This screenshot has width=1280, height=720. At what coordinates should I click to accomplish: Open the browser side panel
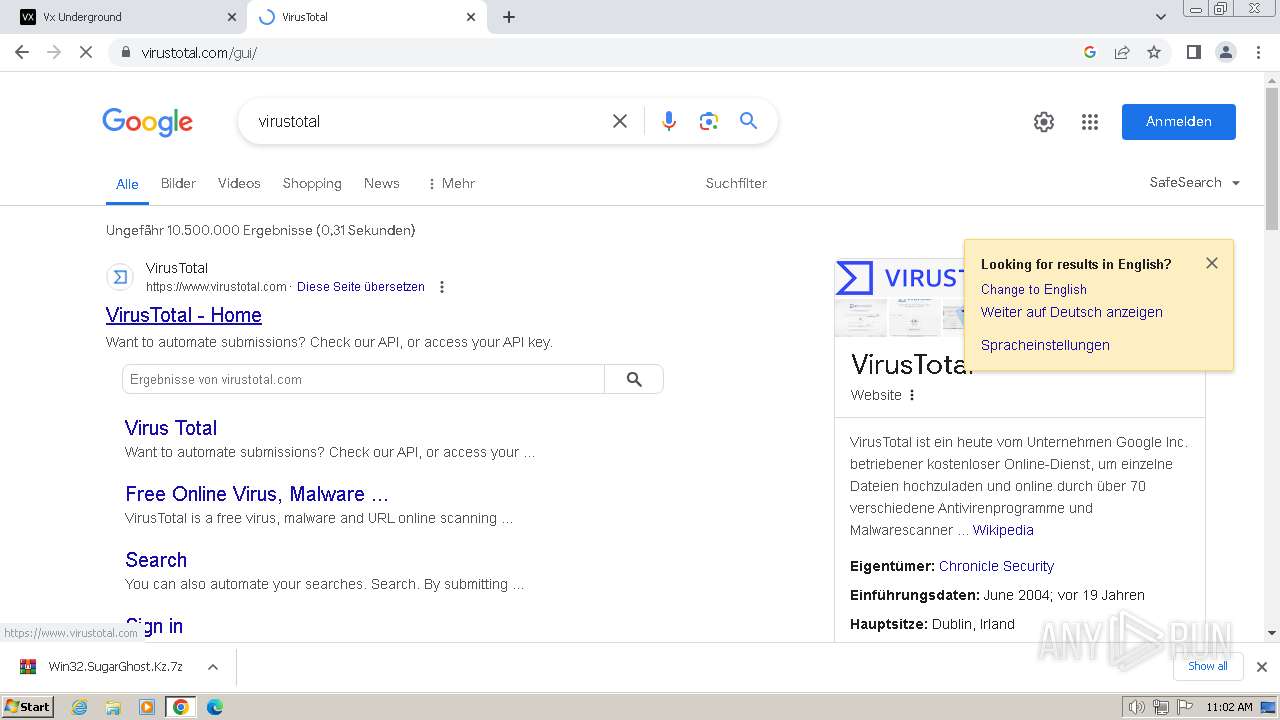click(1193, 52)
